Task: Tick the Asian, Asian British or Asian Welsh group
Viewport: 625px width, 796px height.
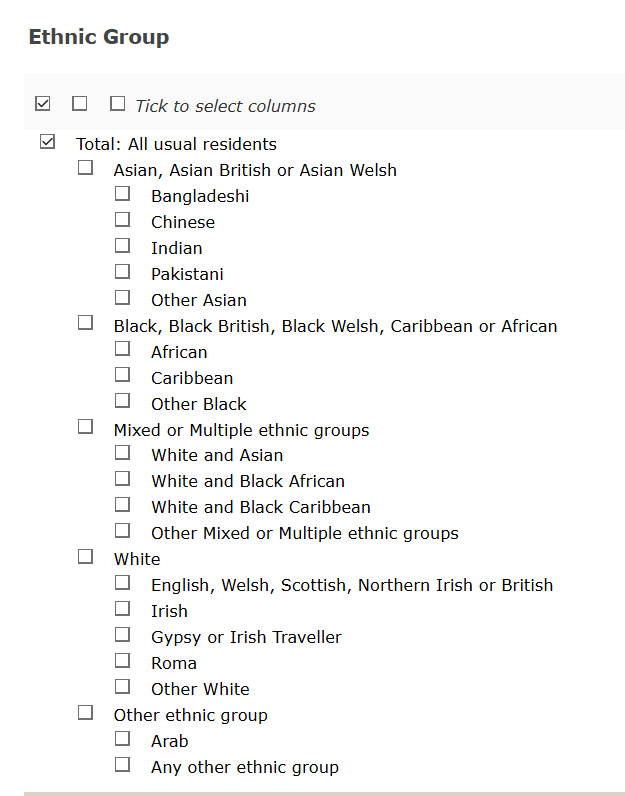Action: (x=85, y=168)
